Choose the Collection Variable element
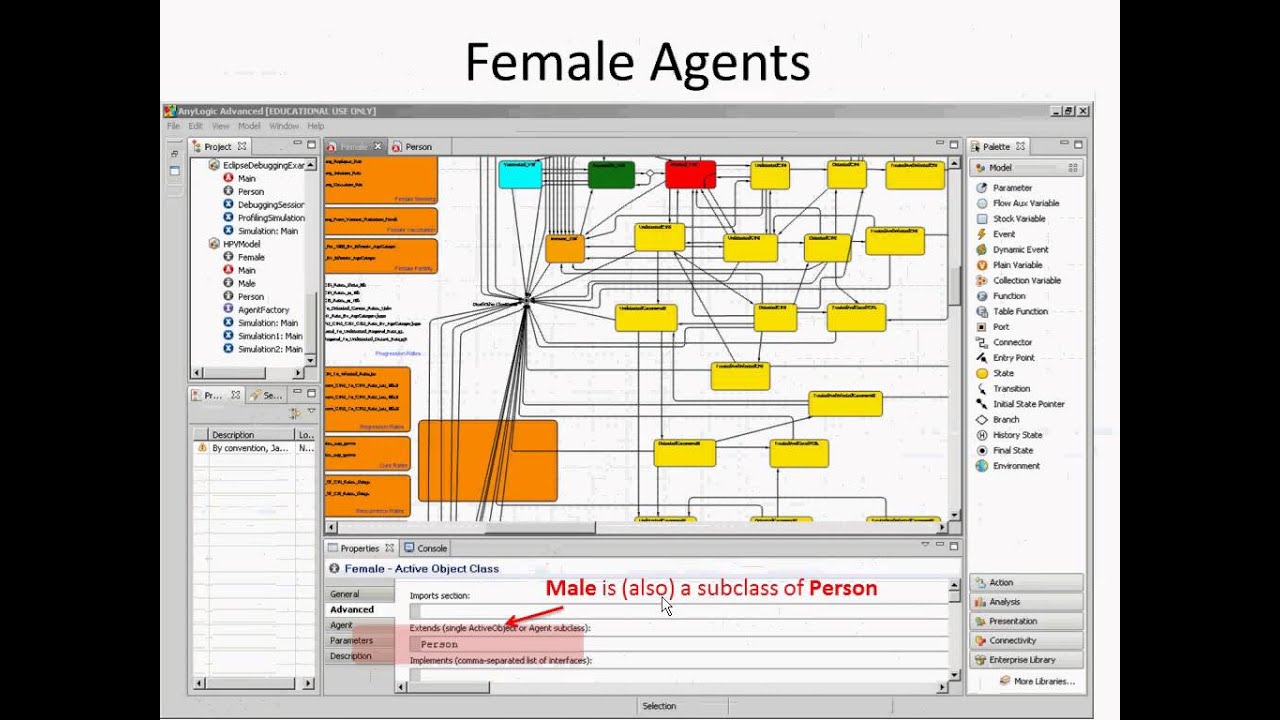 pos(1026,280)
